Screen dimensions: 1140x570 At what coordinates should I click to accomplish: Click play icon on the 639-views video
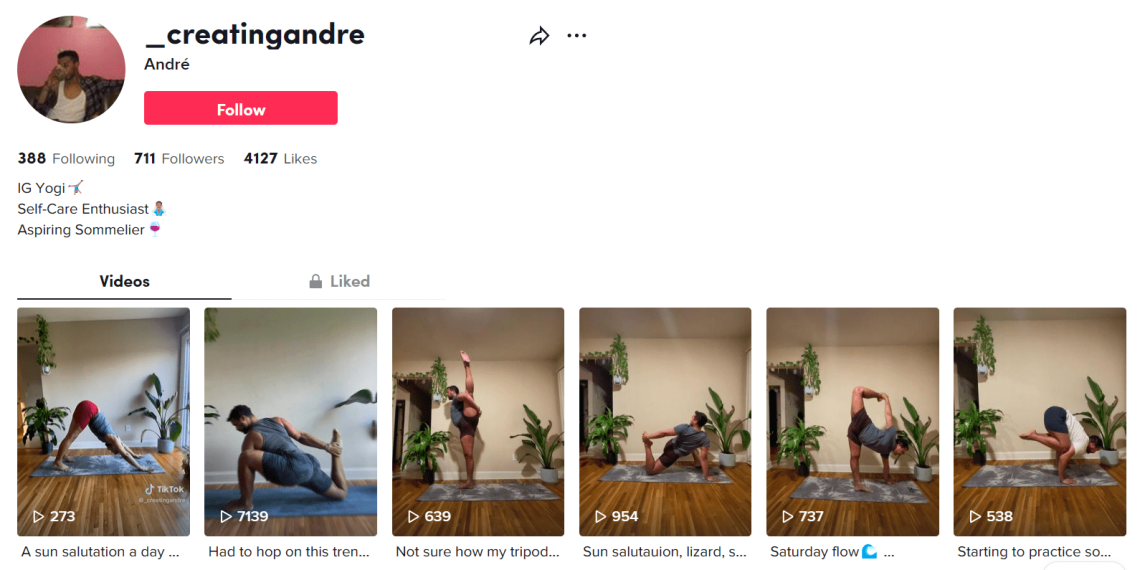(413, 516)
